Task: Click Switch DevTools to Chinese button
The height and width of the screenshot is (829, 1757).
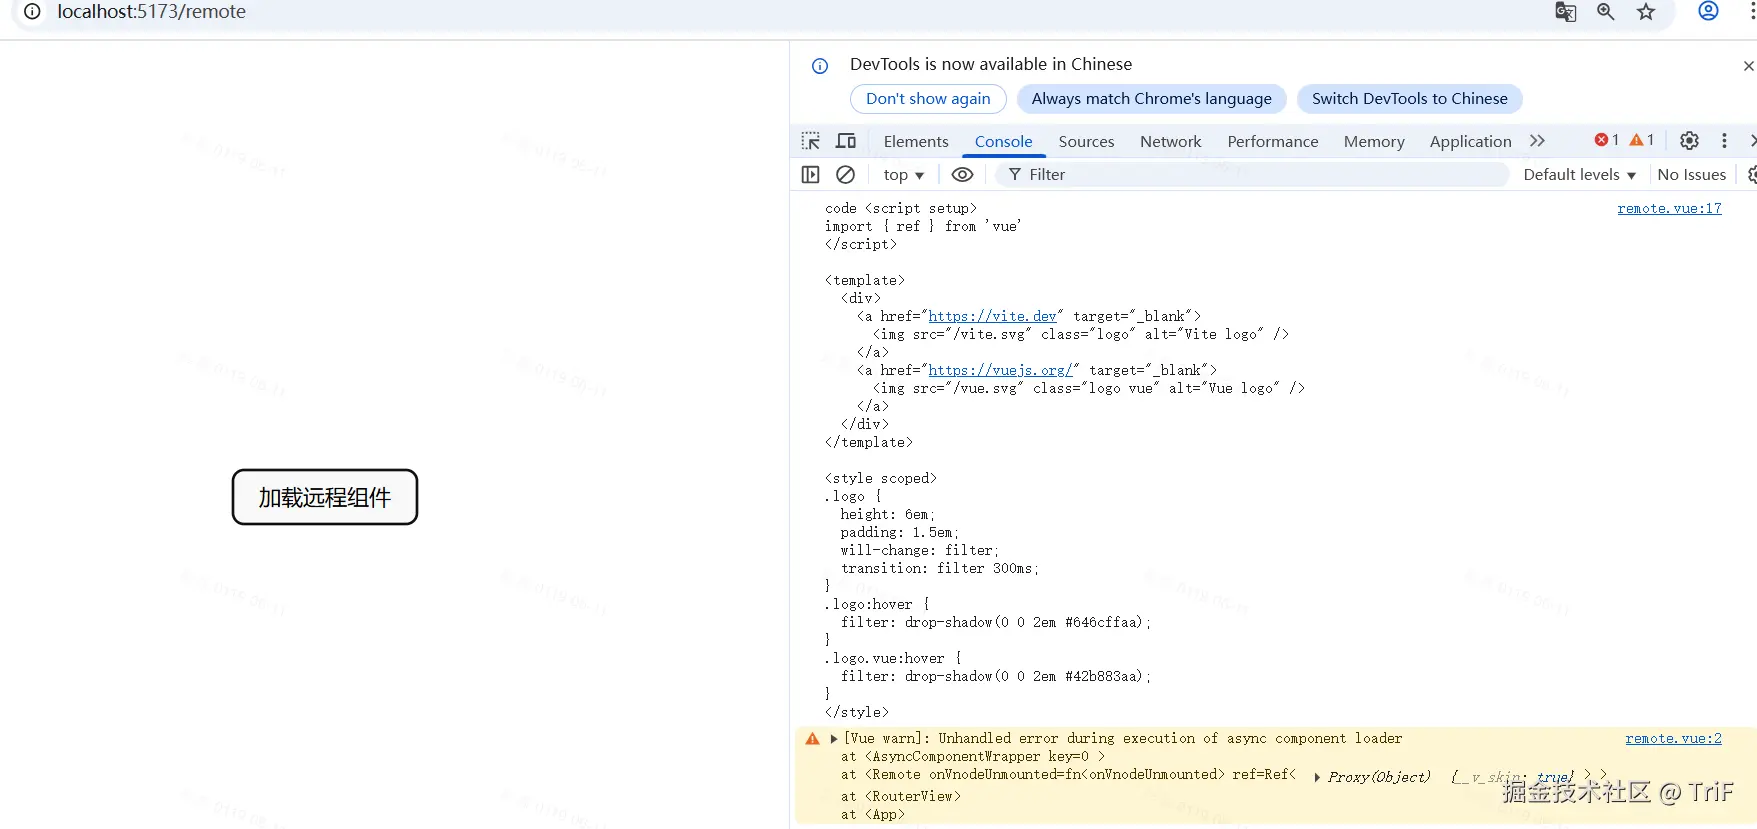Action: [1410, 99]
